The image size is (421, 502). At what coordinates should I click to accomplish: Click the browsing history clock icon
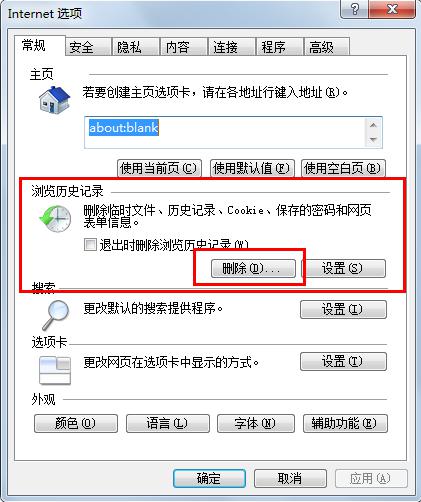click(55, 219)
